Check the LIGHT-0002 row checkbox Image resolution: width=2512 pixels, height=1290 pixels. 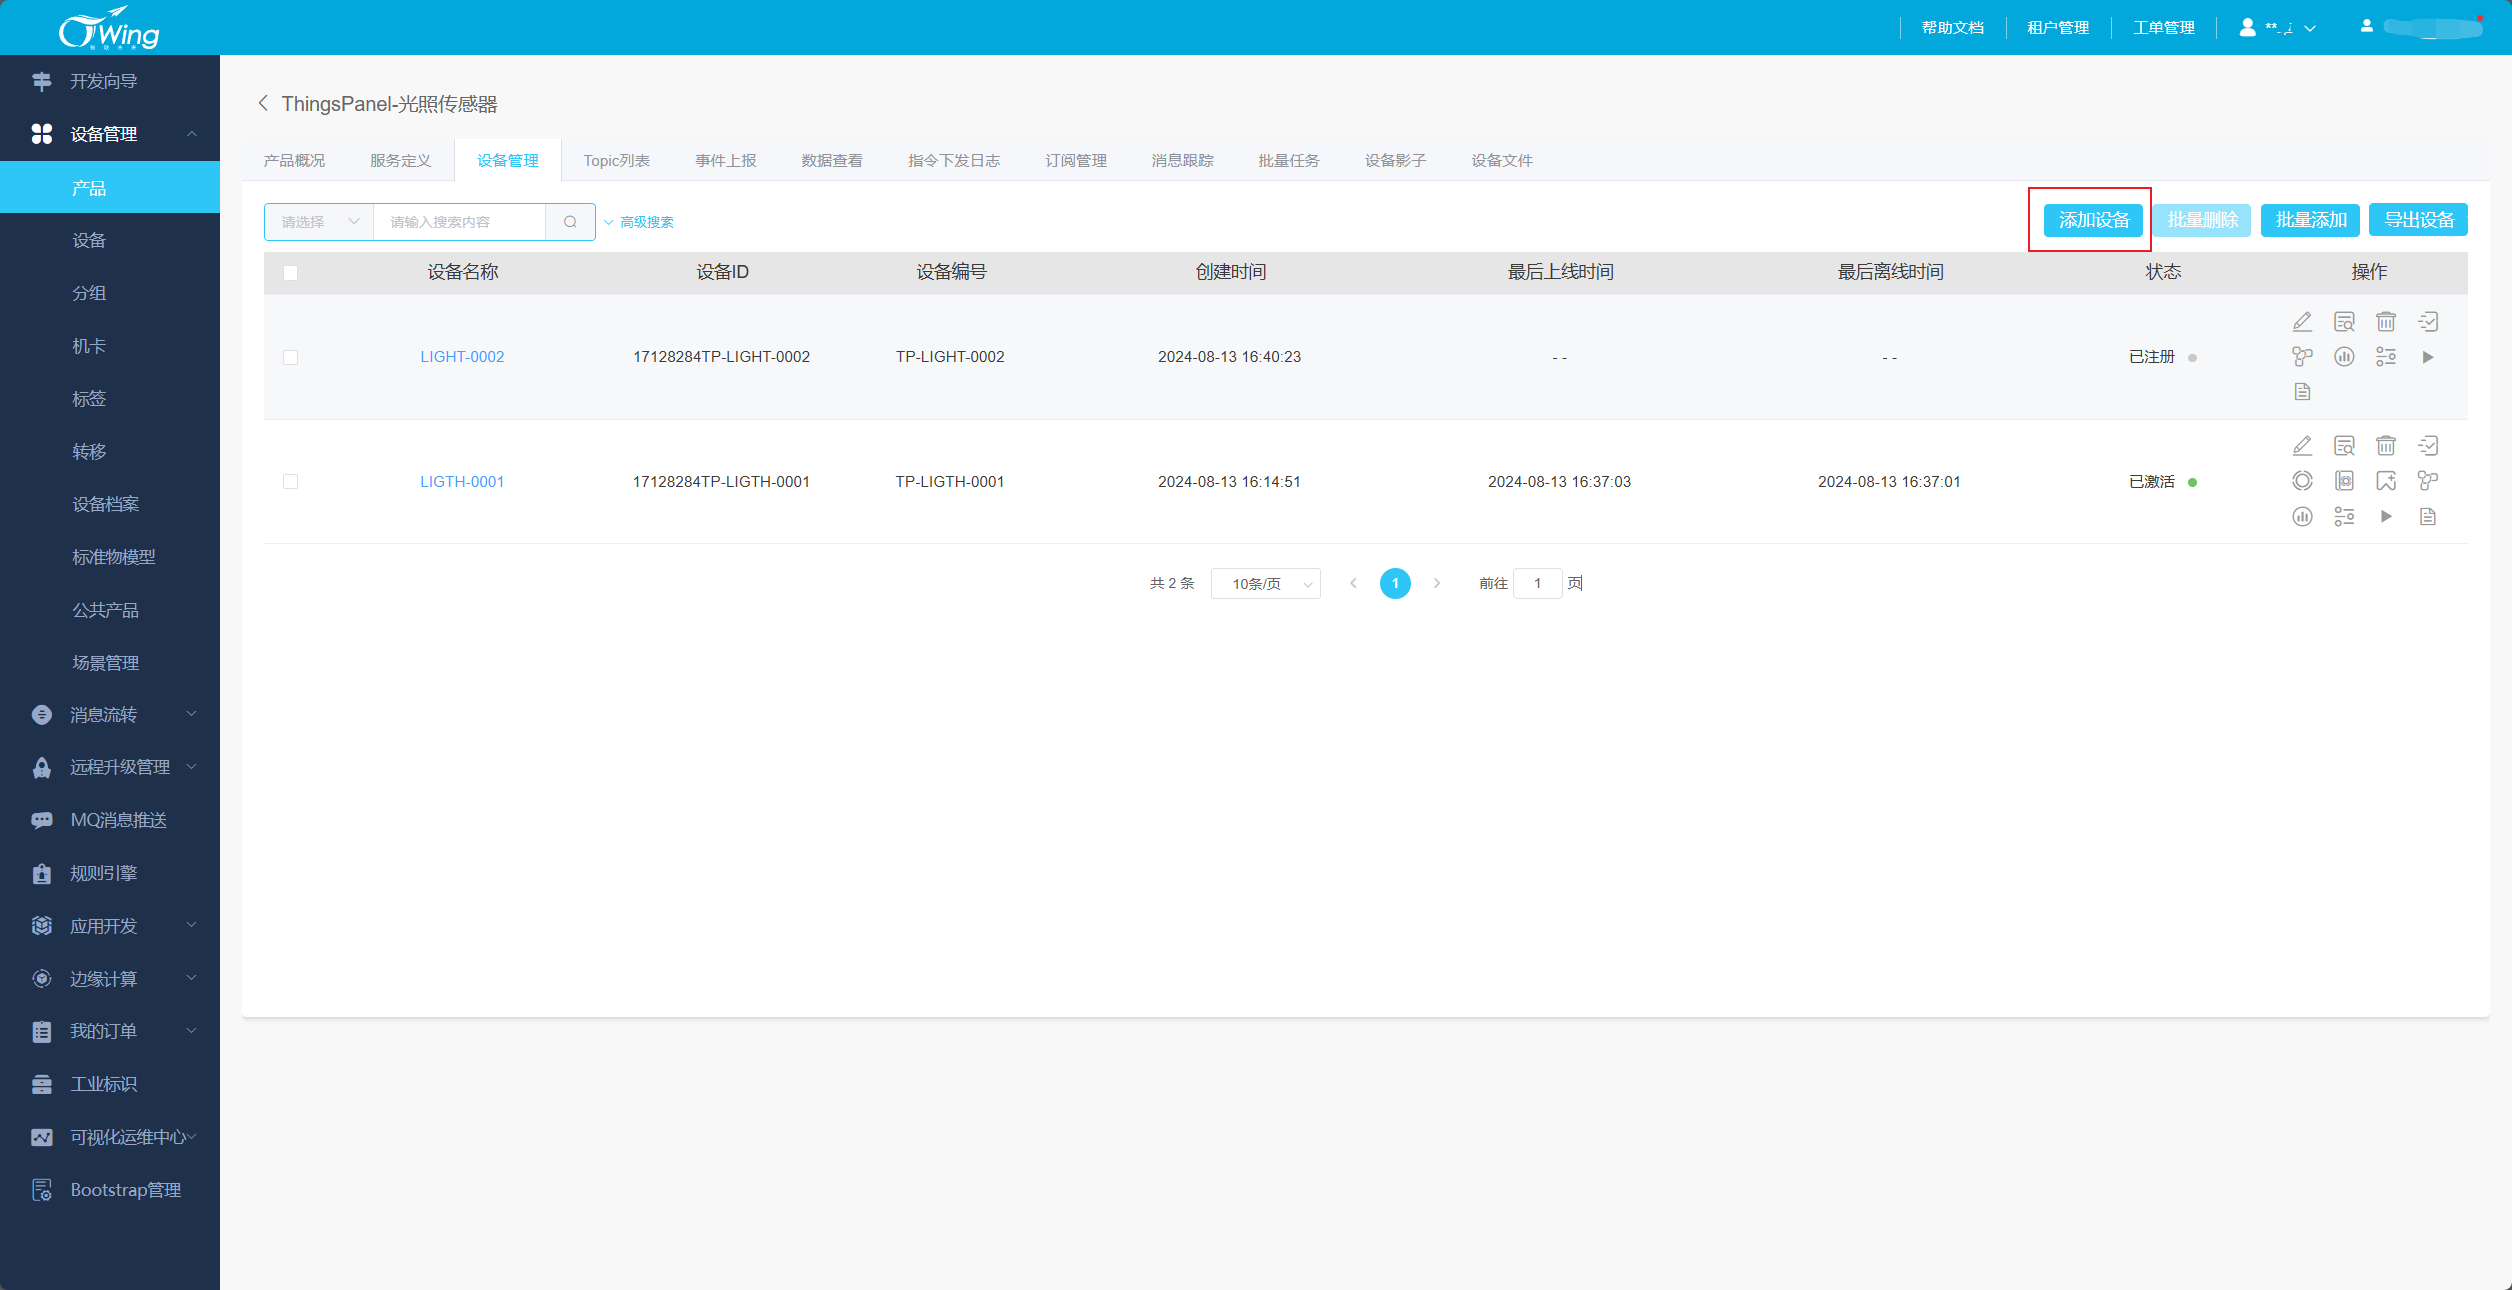tap(291, 357)
